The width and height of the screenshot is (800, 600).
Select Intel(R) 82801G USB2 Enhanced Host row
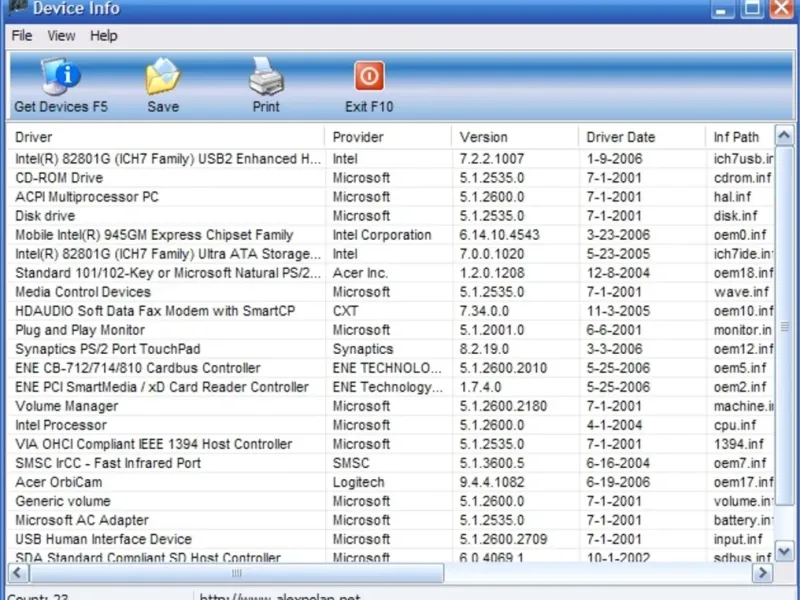(x=391, y=159)
